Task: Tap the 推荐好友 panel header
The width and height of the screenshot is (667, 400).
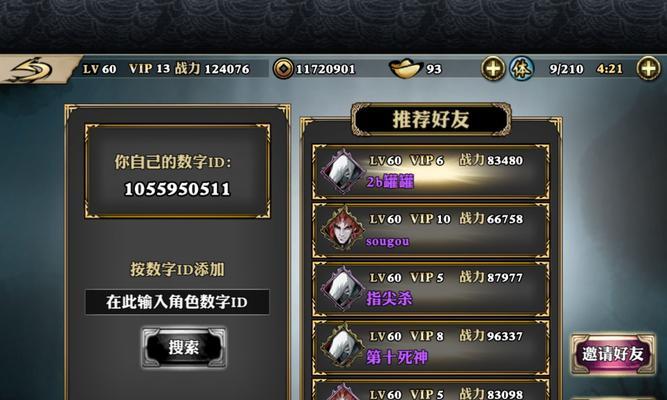Action: click(431, 120)
